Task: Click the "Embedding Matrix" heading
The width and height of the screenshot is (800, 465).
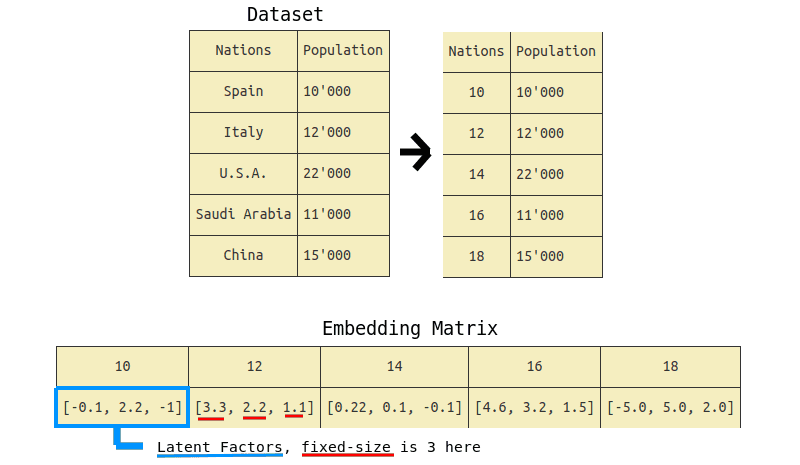Action: 410,328
